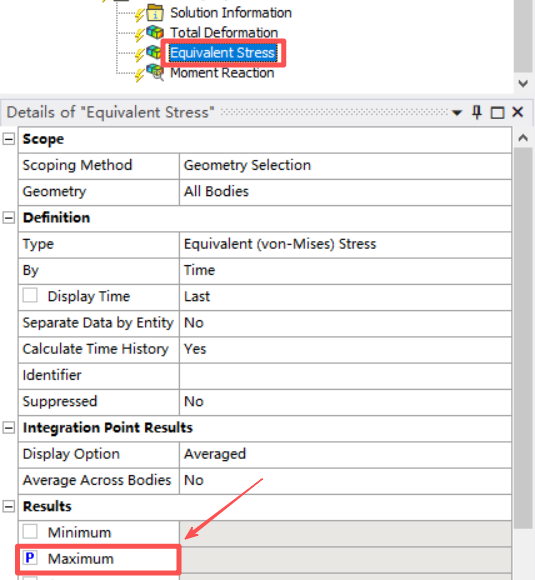Viewport: 535px width, 580px height.
Task: Enable the Minimum parameter checkbox
Action: pyautogui.click(x=30, y=532)
